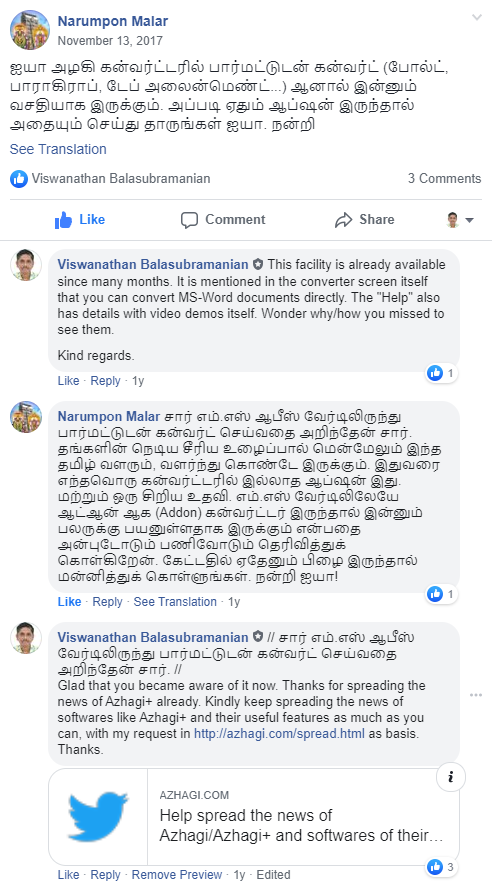Viewport: 492px width, 888px height.
Task: Open the profile selector dropdown beside Share
Action: pos(460,220)
